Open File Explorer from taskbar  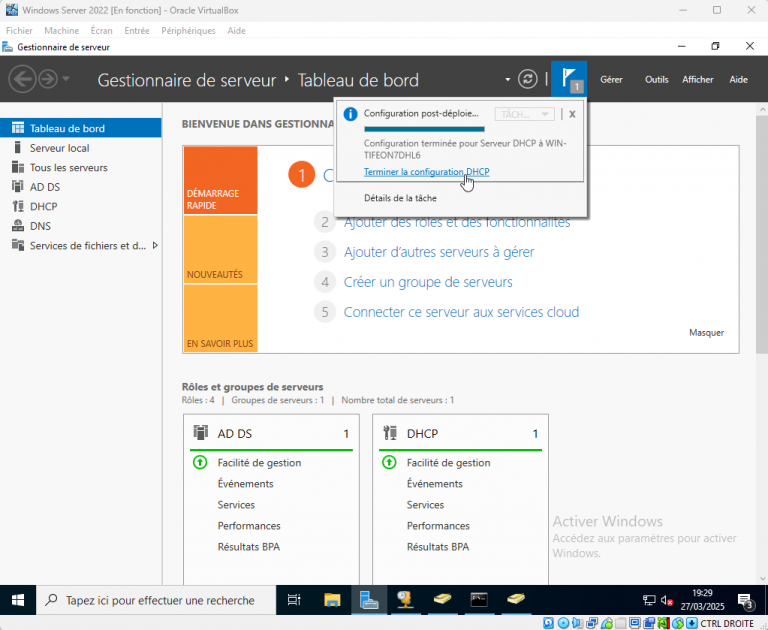click(332, 600)
